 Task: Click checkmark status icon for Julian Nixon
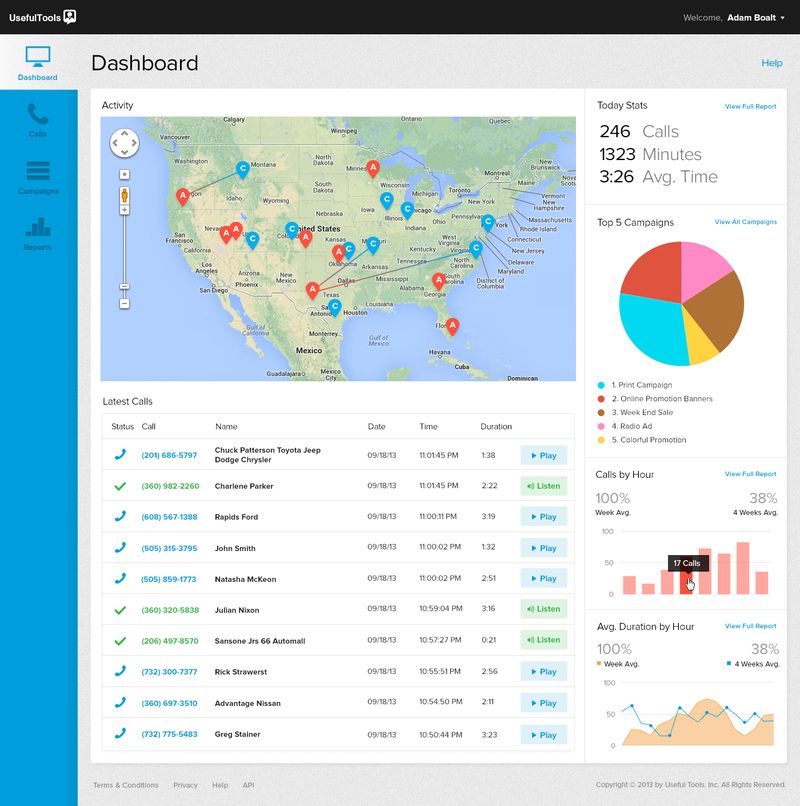click(x=120, y=610)
